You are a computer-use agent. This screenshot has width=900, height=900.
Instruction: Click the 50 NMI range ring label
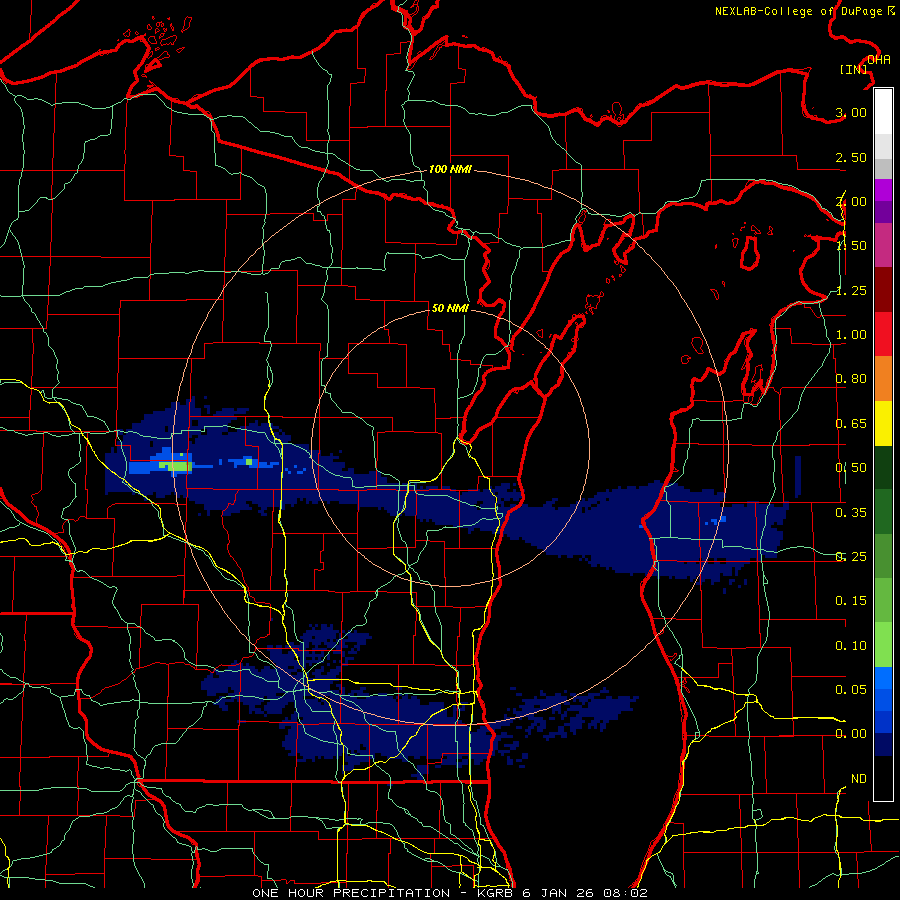(450, 308)
